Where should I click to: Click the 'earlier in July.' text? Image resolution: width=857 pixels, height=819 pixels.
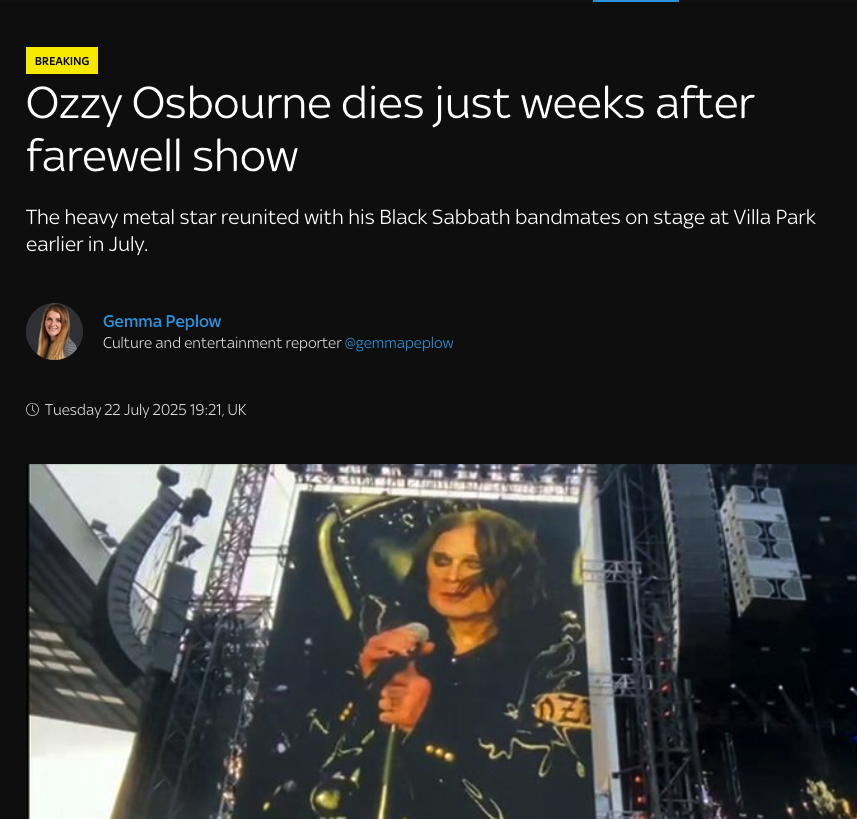pos(87,244)
